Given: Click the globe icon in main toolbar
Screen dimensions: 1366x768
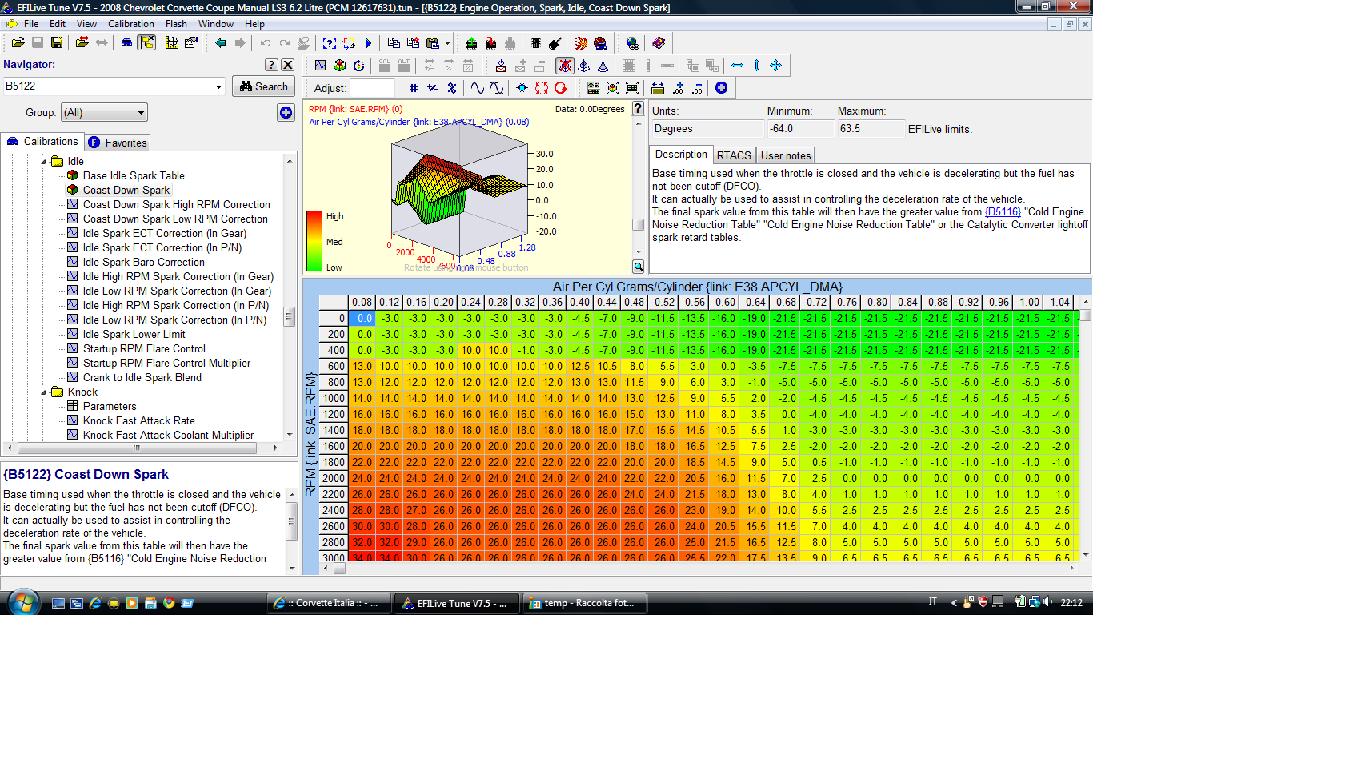Looking at the screenshot, I should point(632,43).
